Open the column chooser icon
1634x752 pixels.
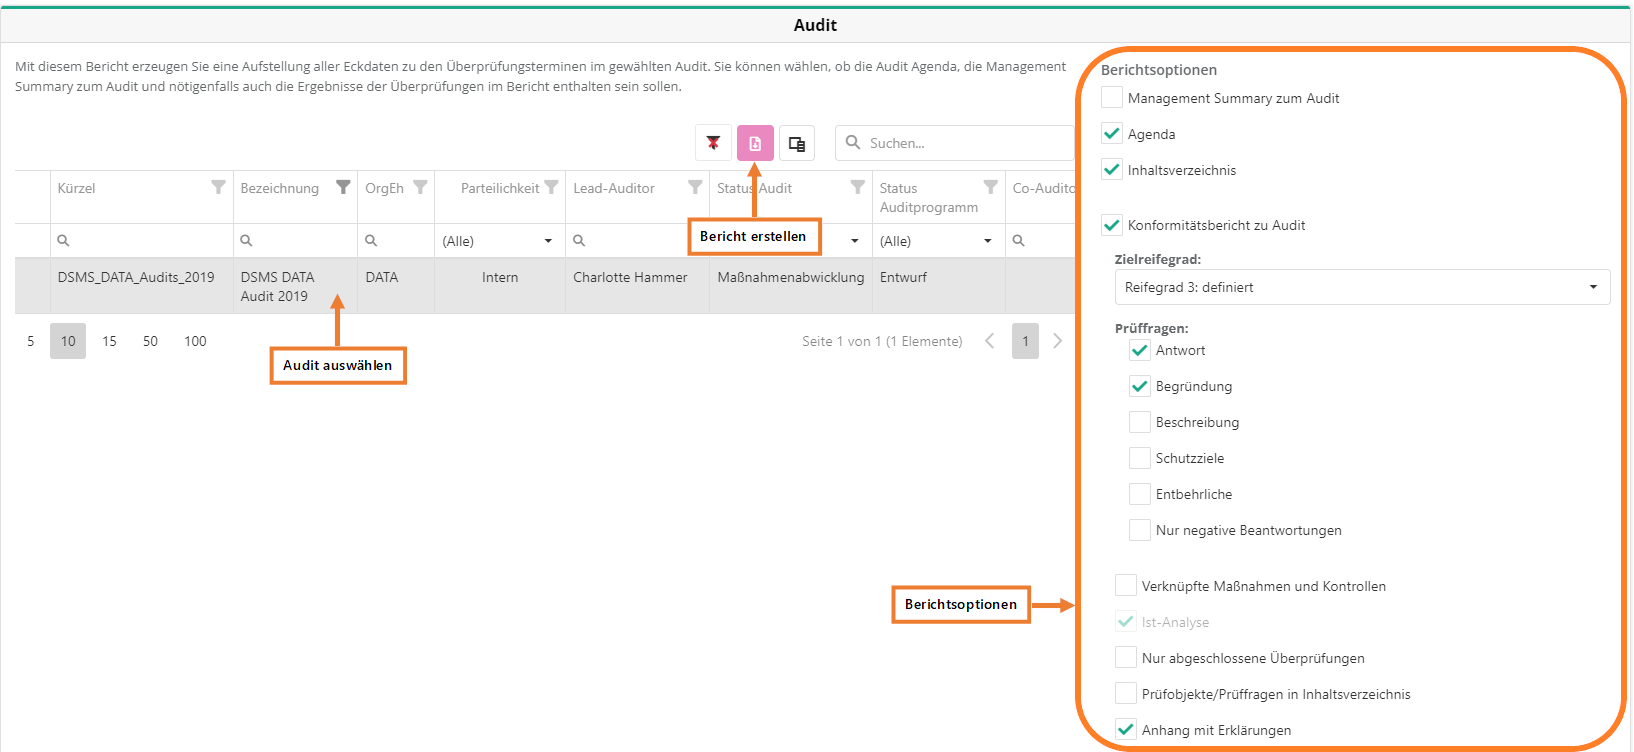(x=797, y=143)
